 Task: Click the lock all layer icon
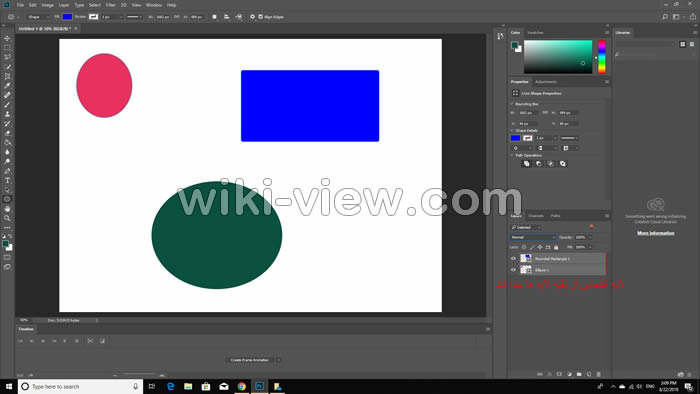[x=556, y=247]
